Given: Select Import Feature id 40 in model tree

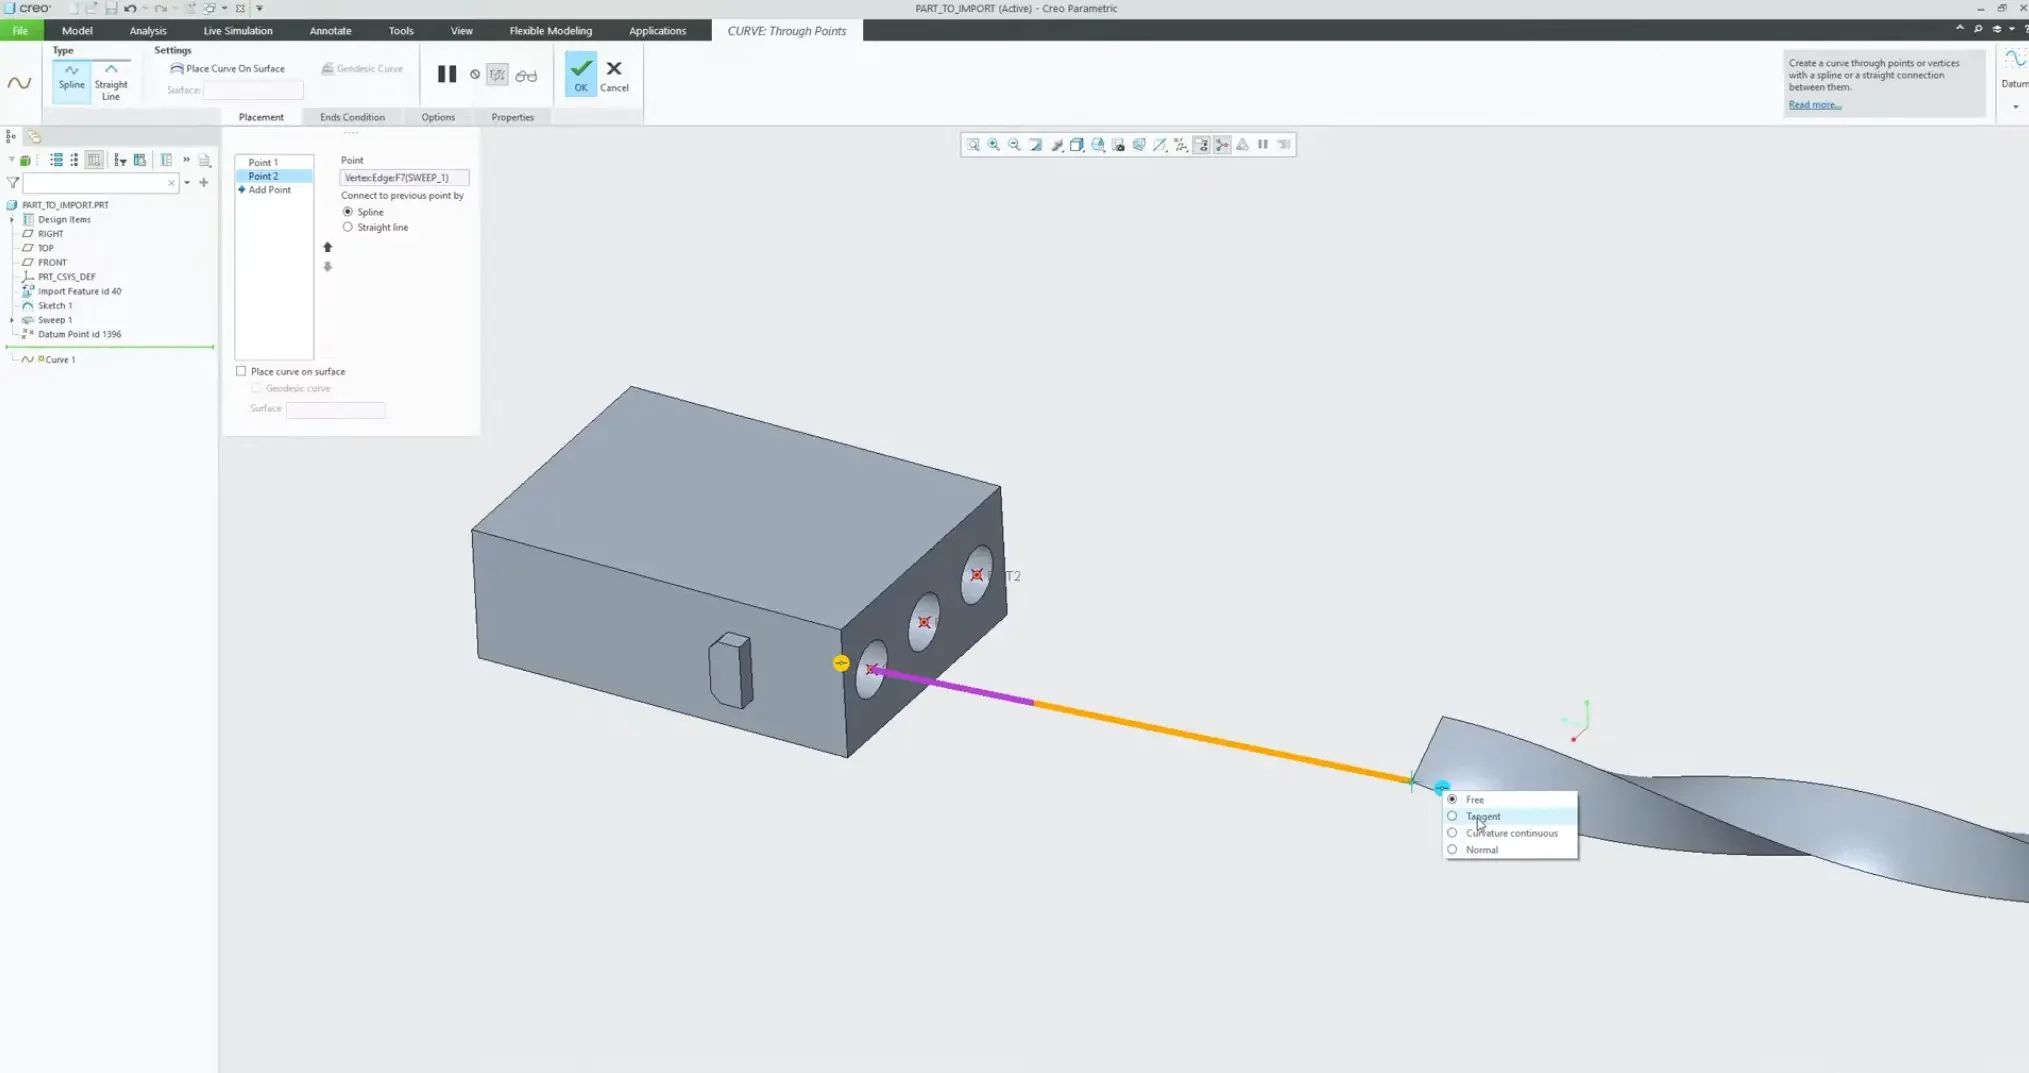Looking at the screenshot, I should tap(79, 291).
